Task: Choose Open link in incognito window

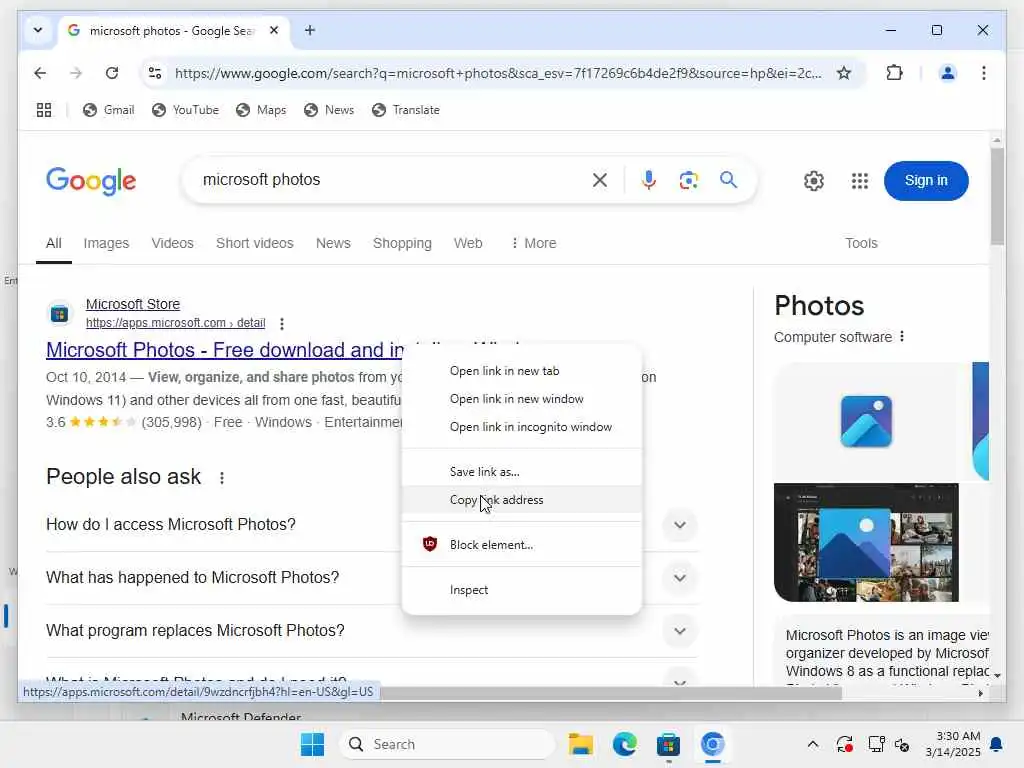Action: pyautogui.click(x=522, y=427)
